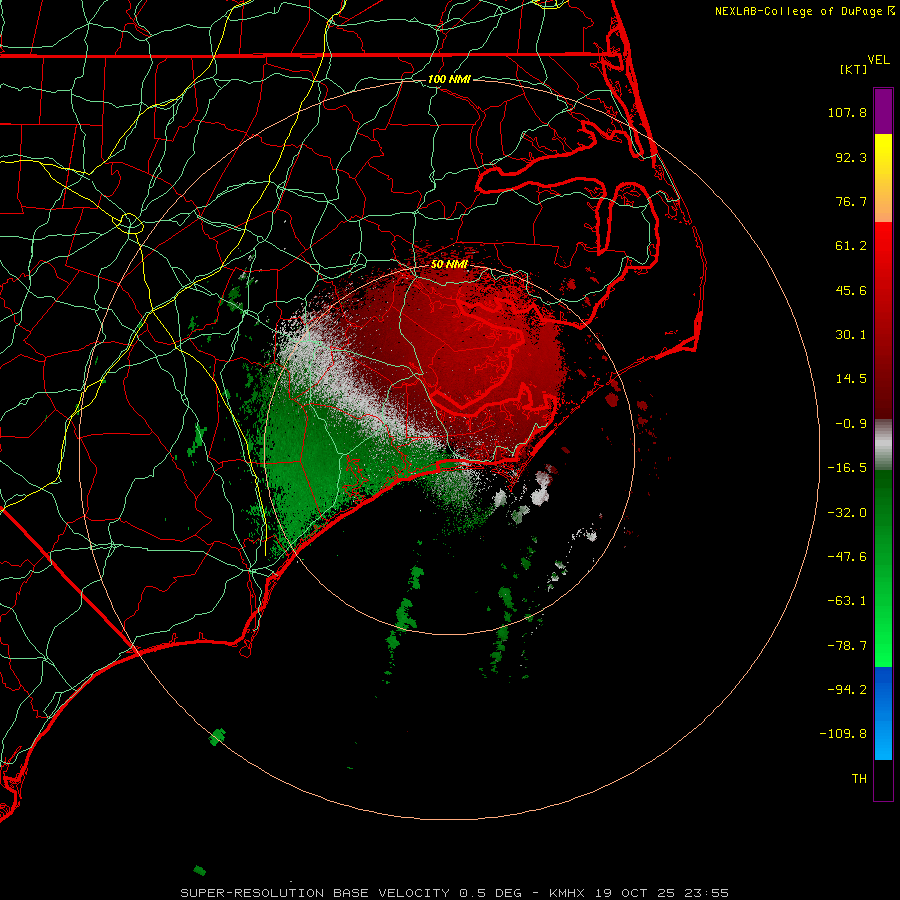The height and width of the screenshot is (900, 900).
Task: Select the -0.9 velocity scale value
Action: 851,424
